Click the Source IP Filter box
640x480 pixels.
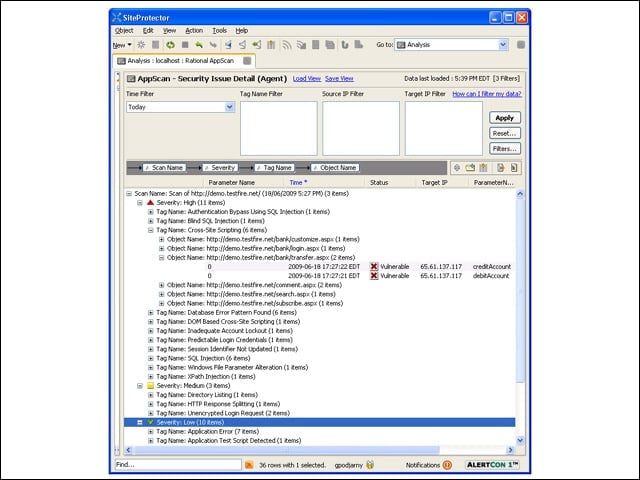[361, 128]
